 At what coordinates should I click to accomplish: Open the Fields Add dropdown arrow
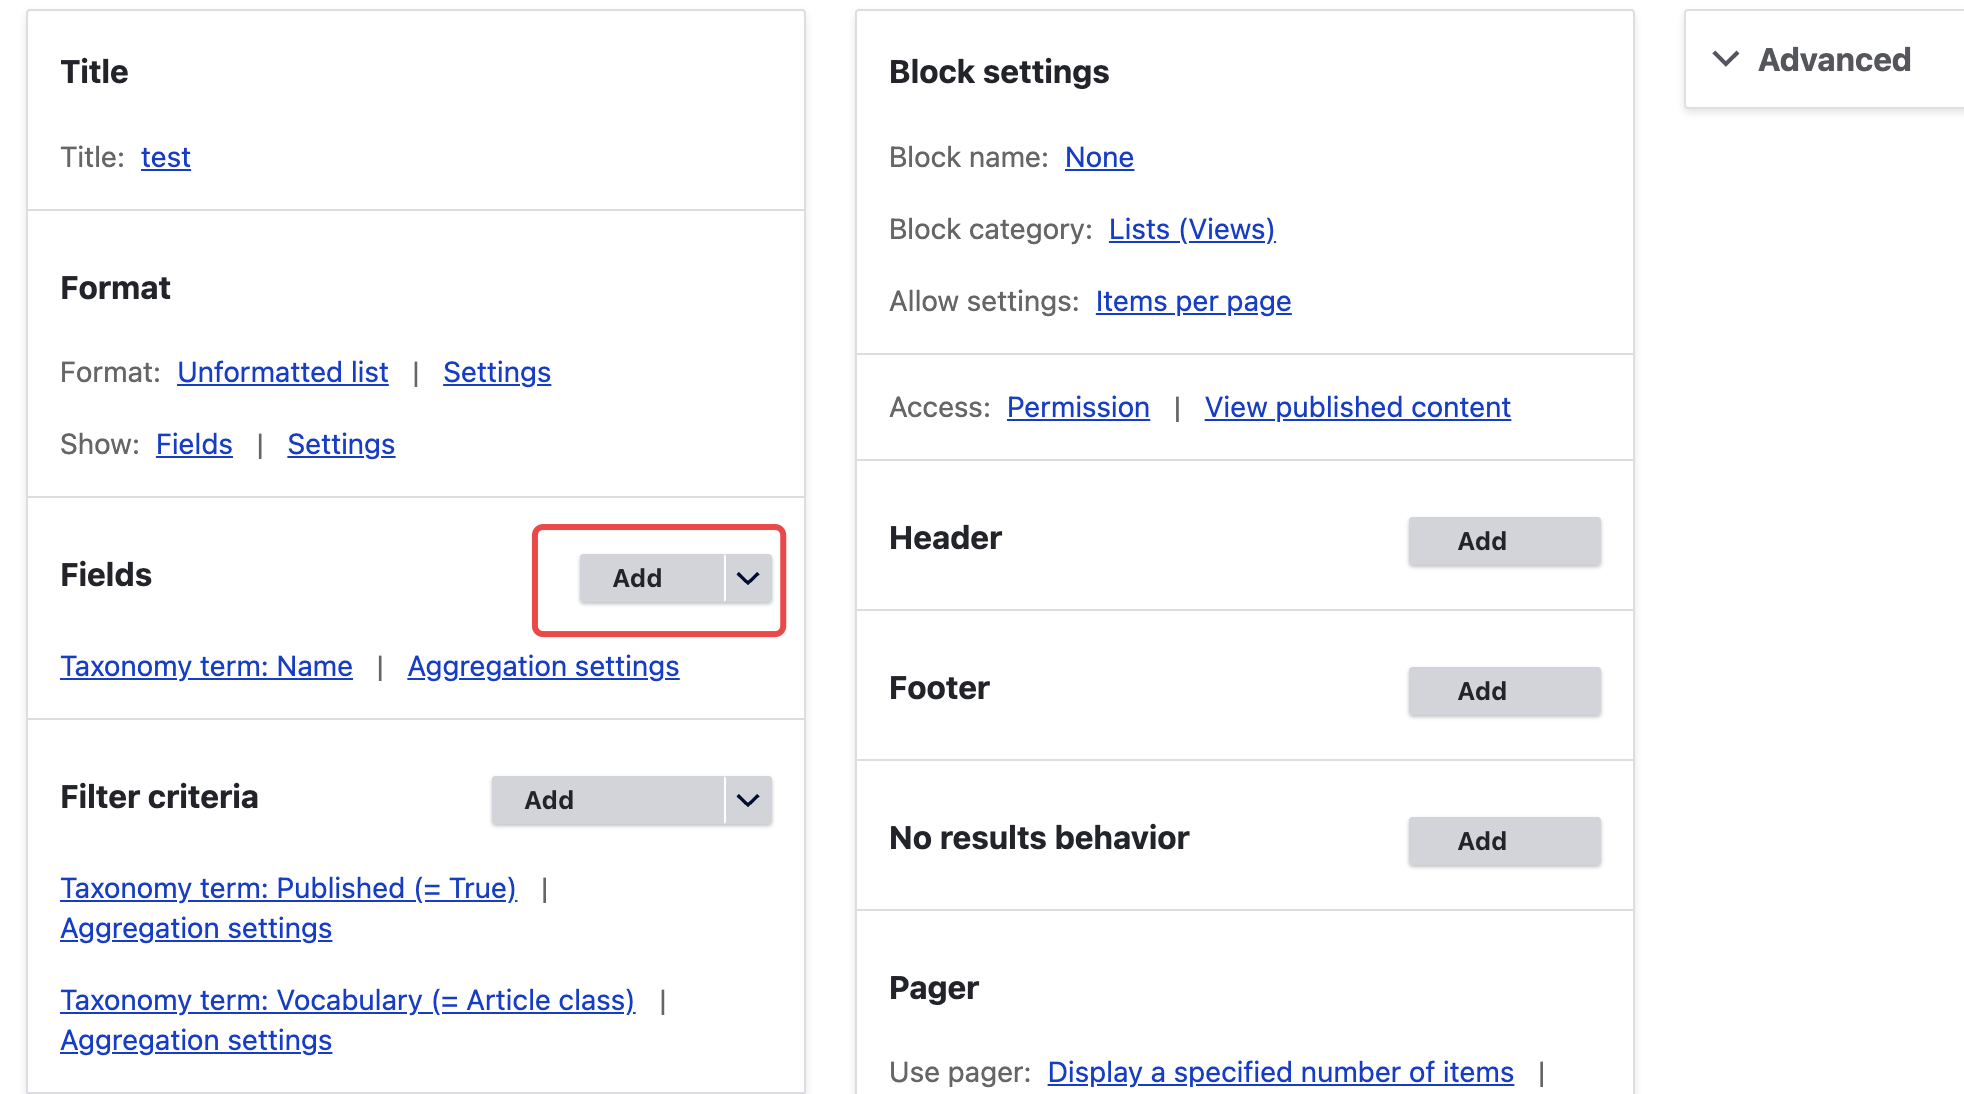click(x=748, y=578)
